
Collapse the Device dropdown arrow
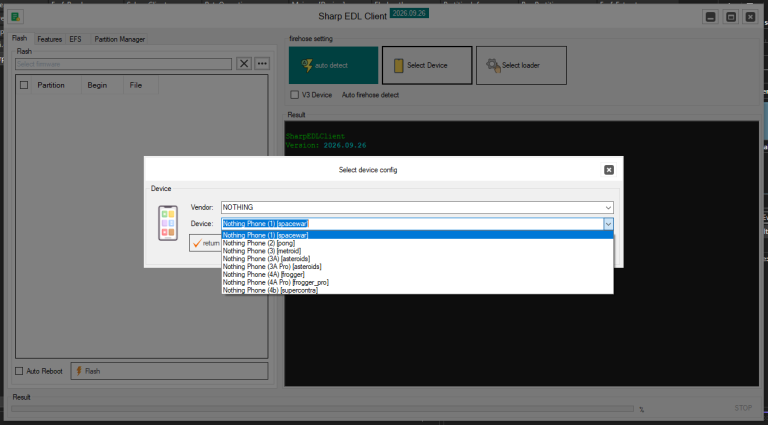(x=608, y=224)
